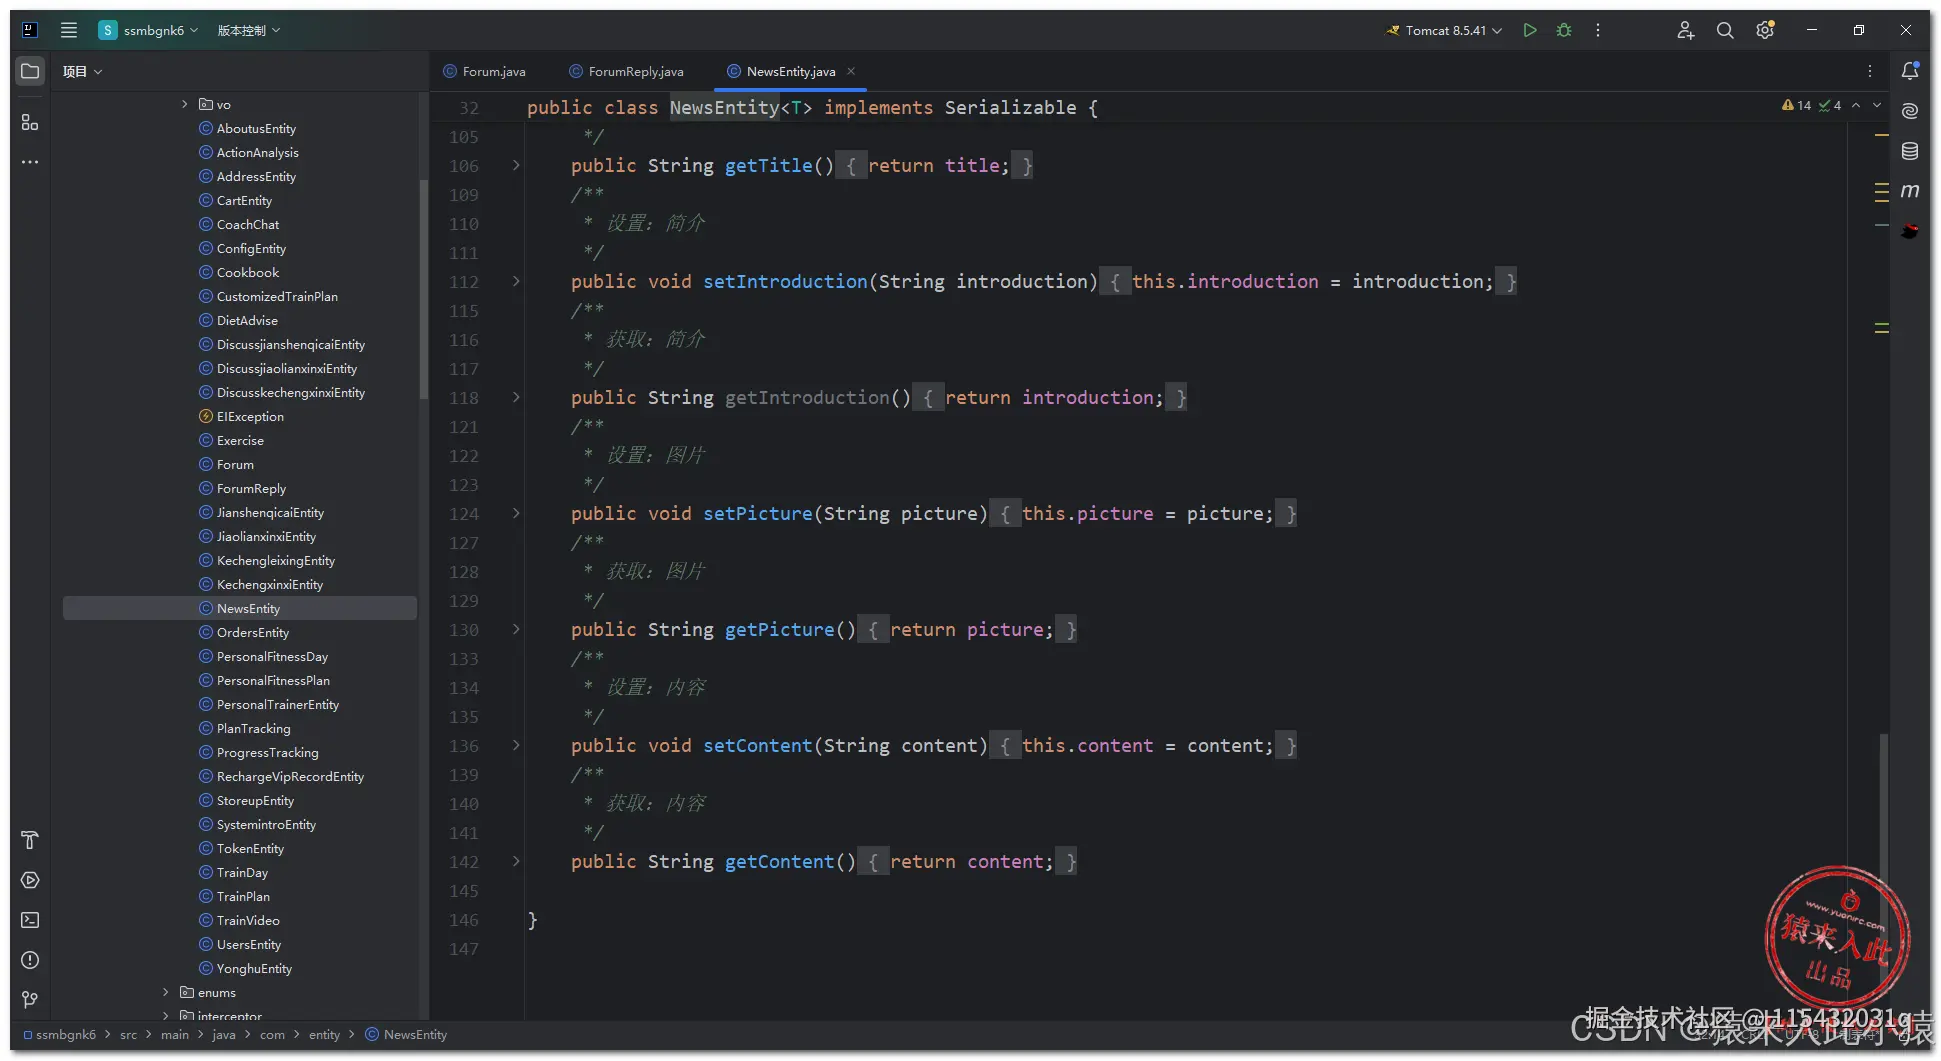
Task: Jump to previous highlighted error arrow
Action: [1856, 105]
